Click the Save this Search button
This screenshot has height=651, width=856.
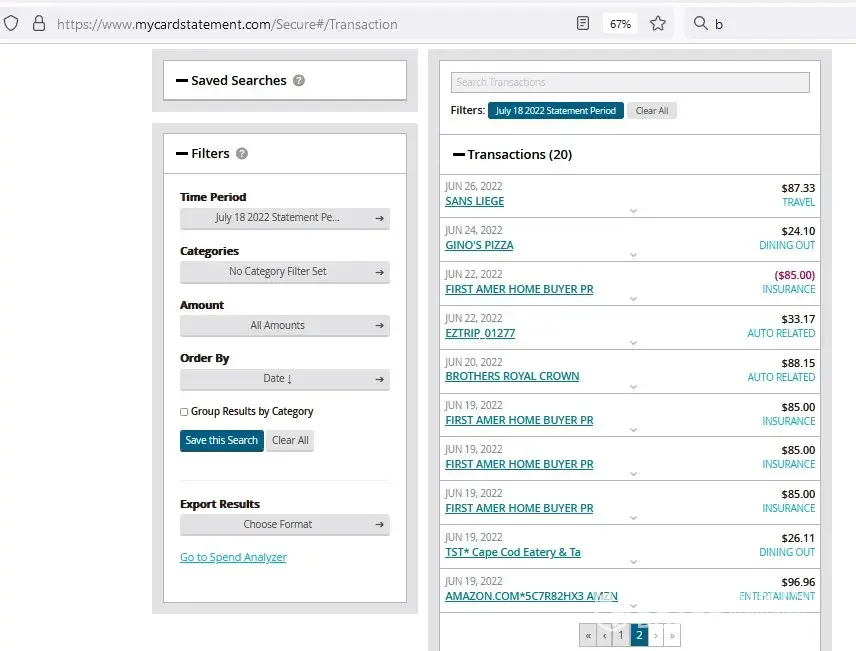coord(221,441)
